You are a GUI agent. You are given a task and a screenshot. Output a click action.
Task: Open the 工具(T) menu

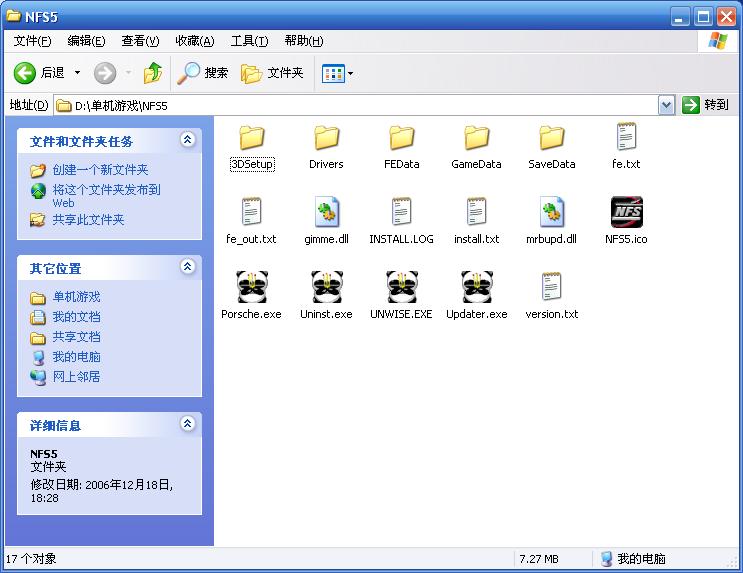(249, 41)
